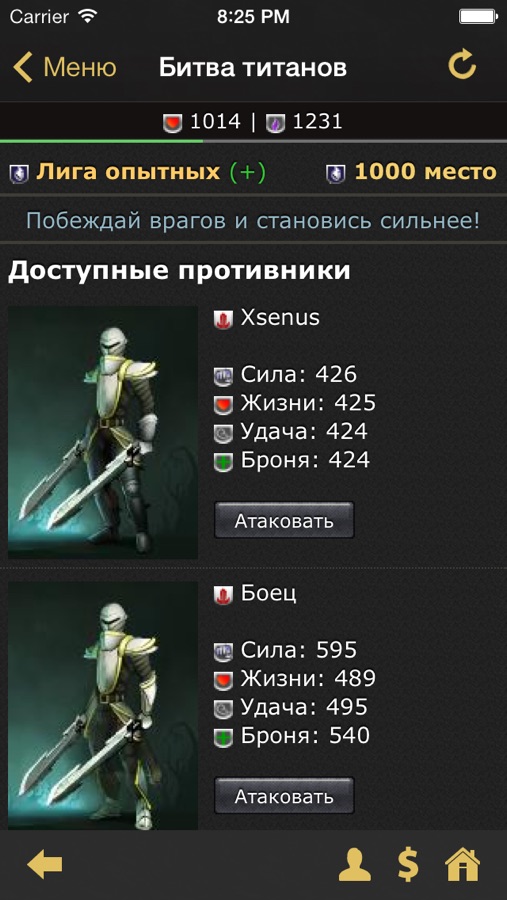This screenshot has width=507, height=900.
Task: Open Xsenus knight avatar image
Action: [x=103, y=432]
